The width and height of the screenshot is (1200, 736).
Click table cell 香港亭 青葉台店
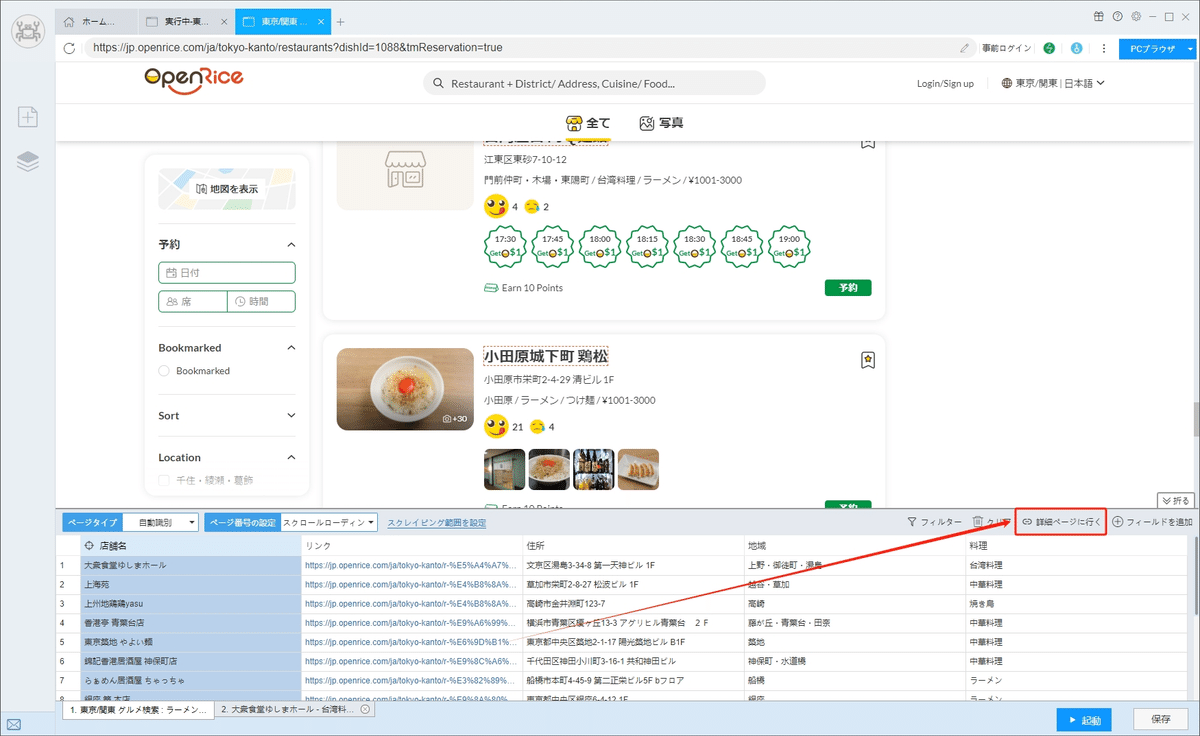coord(190,622)
